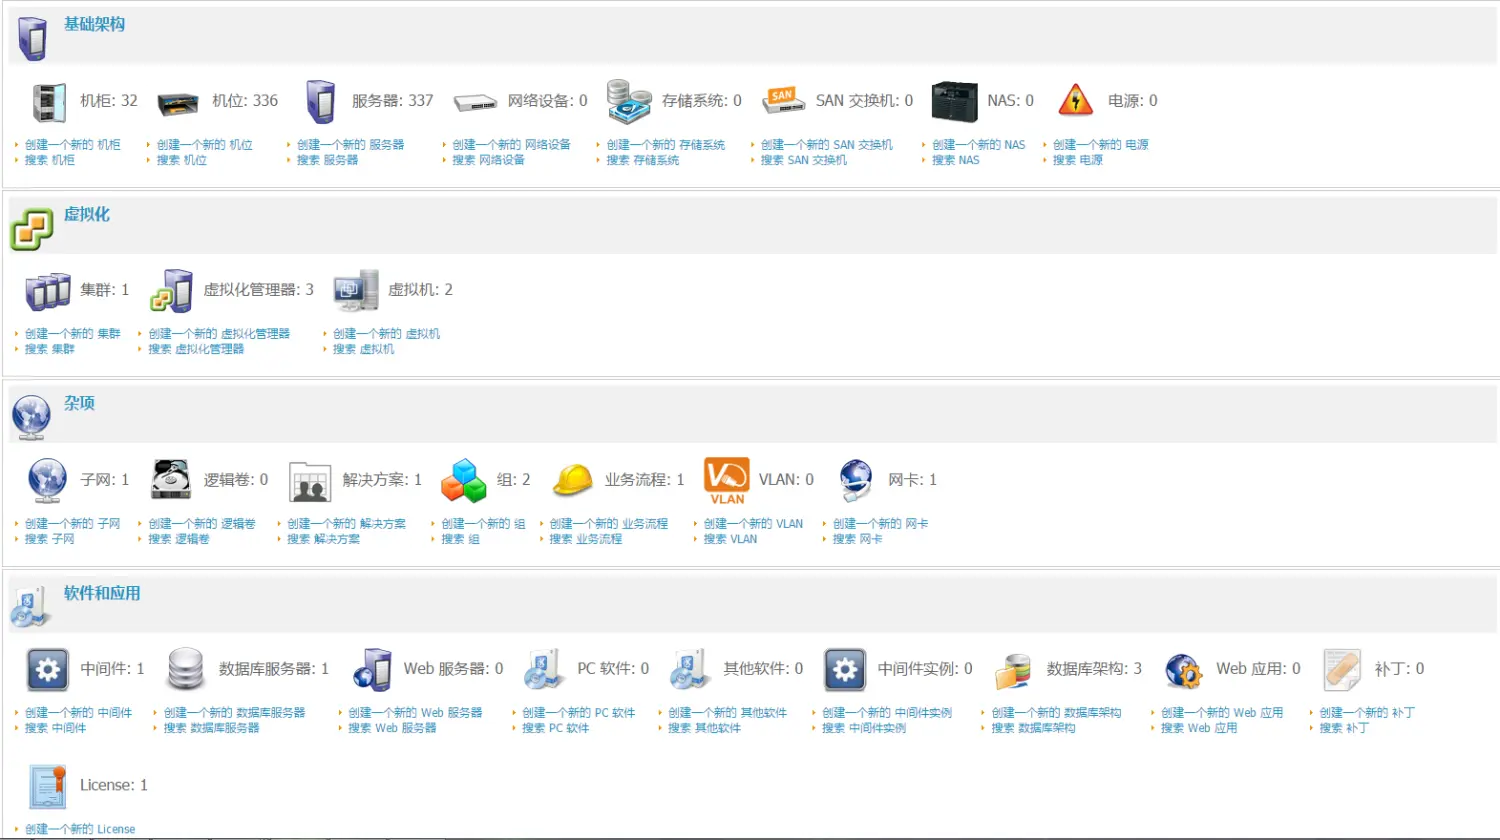Click the 虚拟机 virtual machine icon
The height and width of the screenshot is (840, 1500).
[x=356, y=291]
